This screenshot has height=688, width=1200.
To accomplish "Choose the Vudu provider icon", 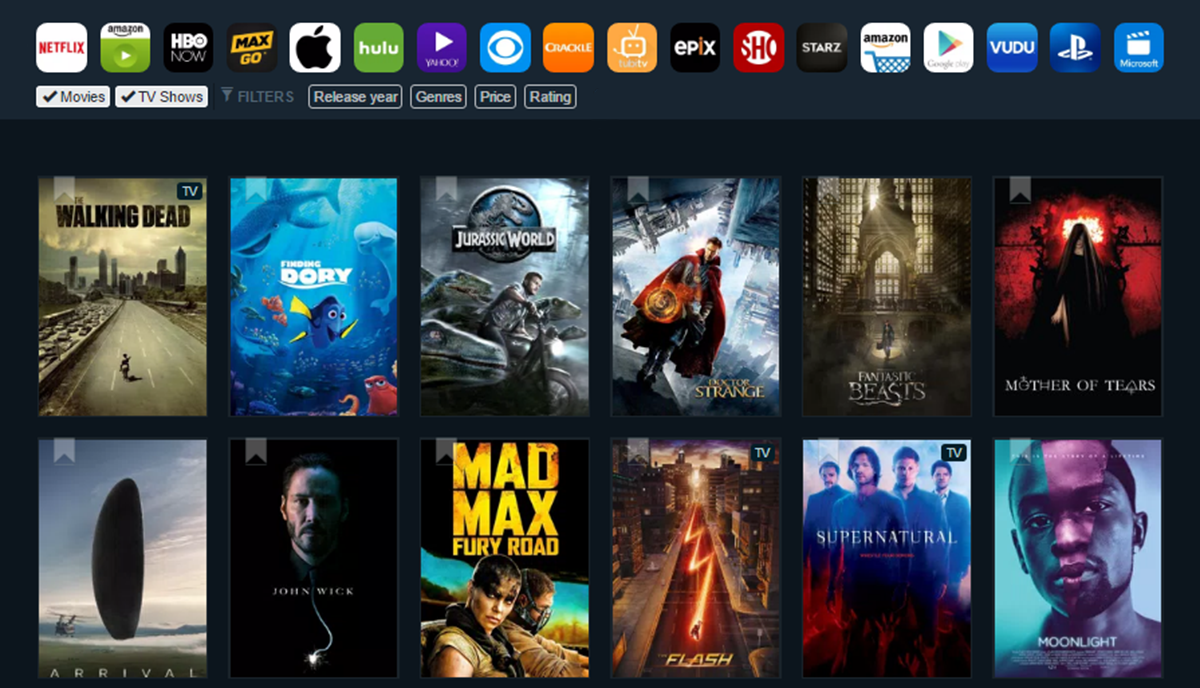I will click(x=1012, y=48).
